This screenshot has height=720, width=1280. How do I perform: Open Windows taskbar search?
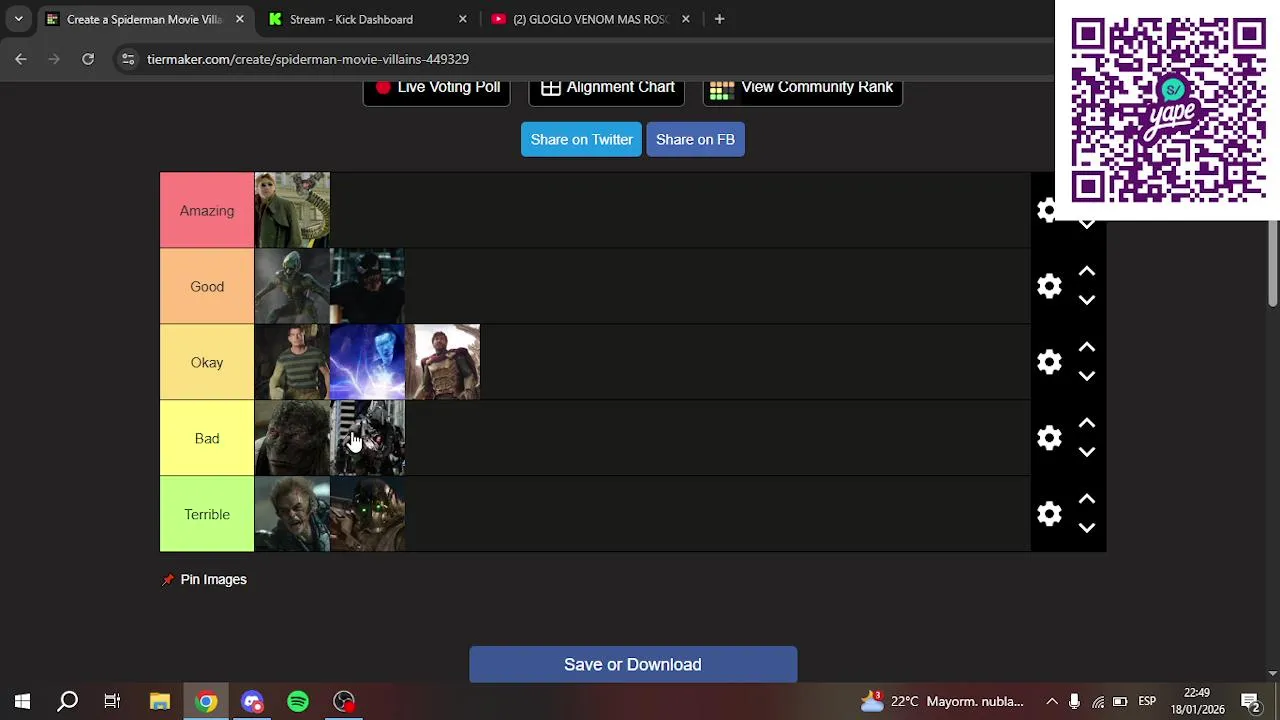67,701
